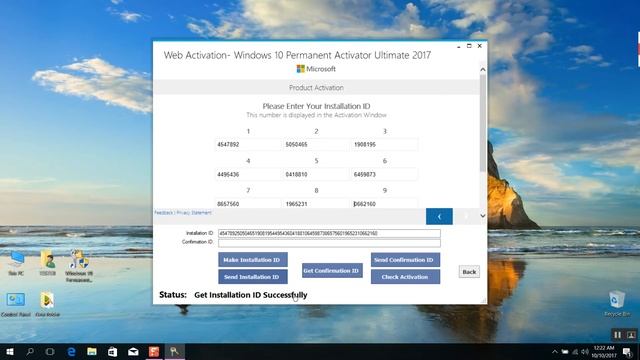This screenshot has width=640, height=360.
Task: Click the Microsoft logo in activation page
Action: click(316, 69)
